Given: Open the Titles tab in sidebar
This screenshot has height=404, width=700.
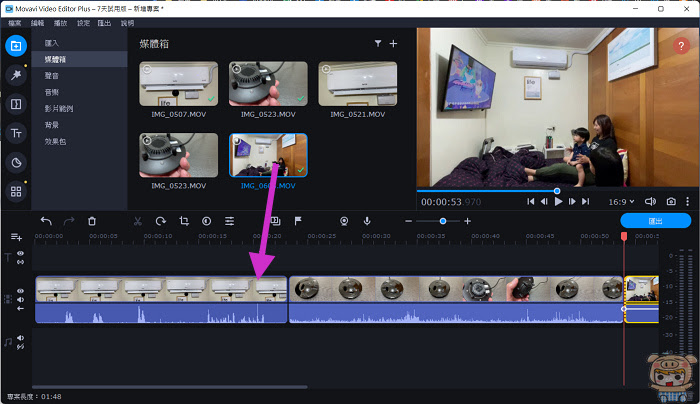Looking at the screenshot, I should [x=16, y=133].
